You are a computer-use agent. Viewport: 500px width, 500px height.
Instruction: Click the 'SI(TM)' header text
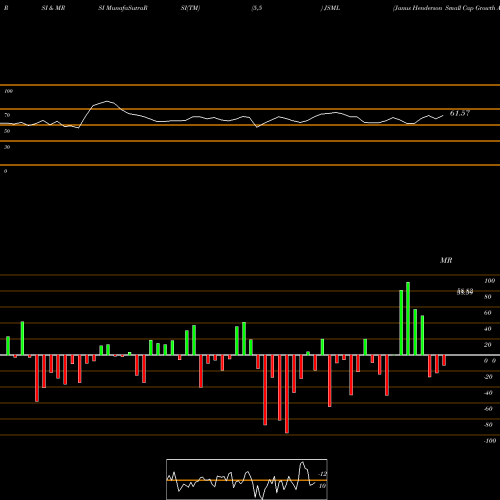pyautogui.click(x=190, y=8)
